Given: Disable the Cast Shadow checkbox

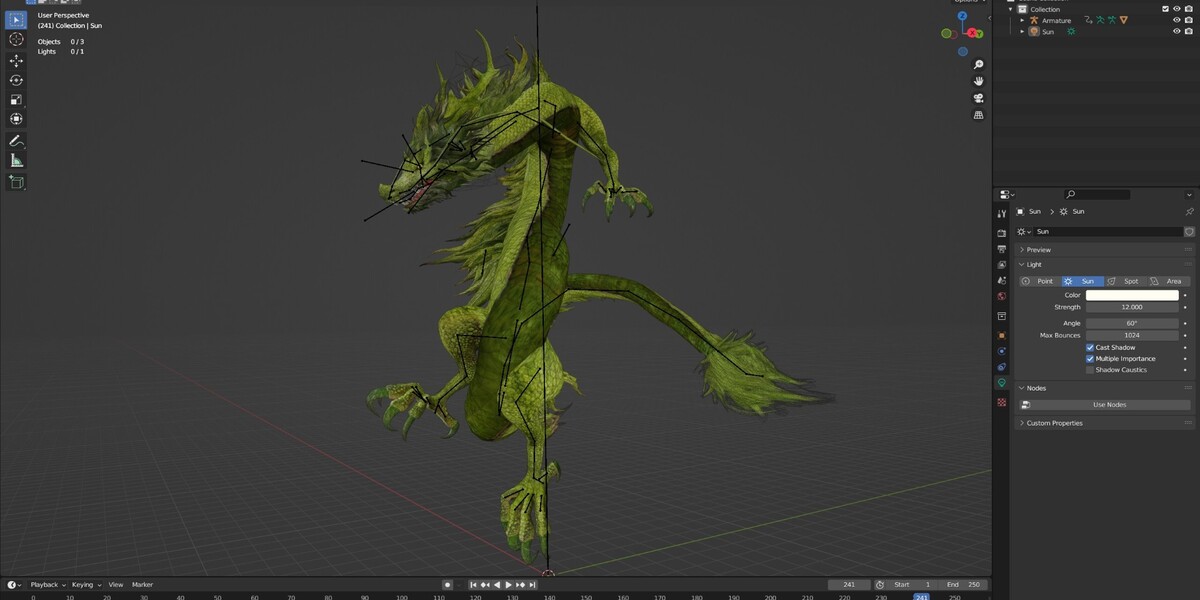Looking at the screenshot, I should 1090,347.
